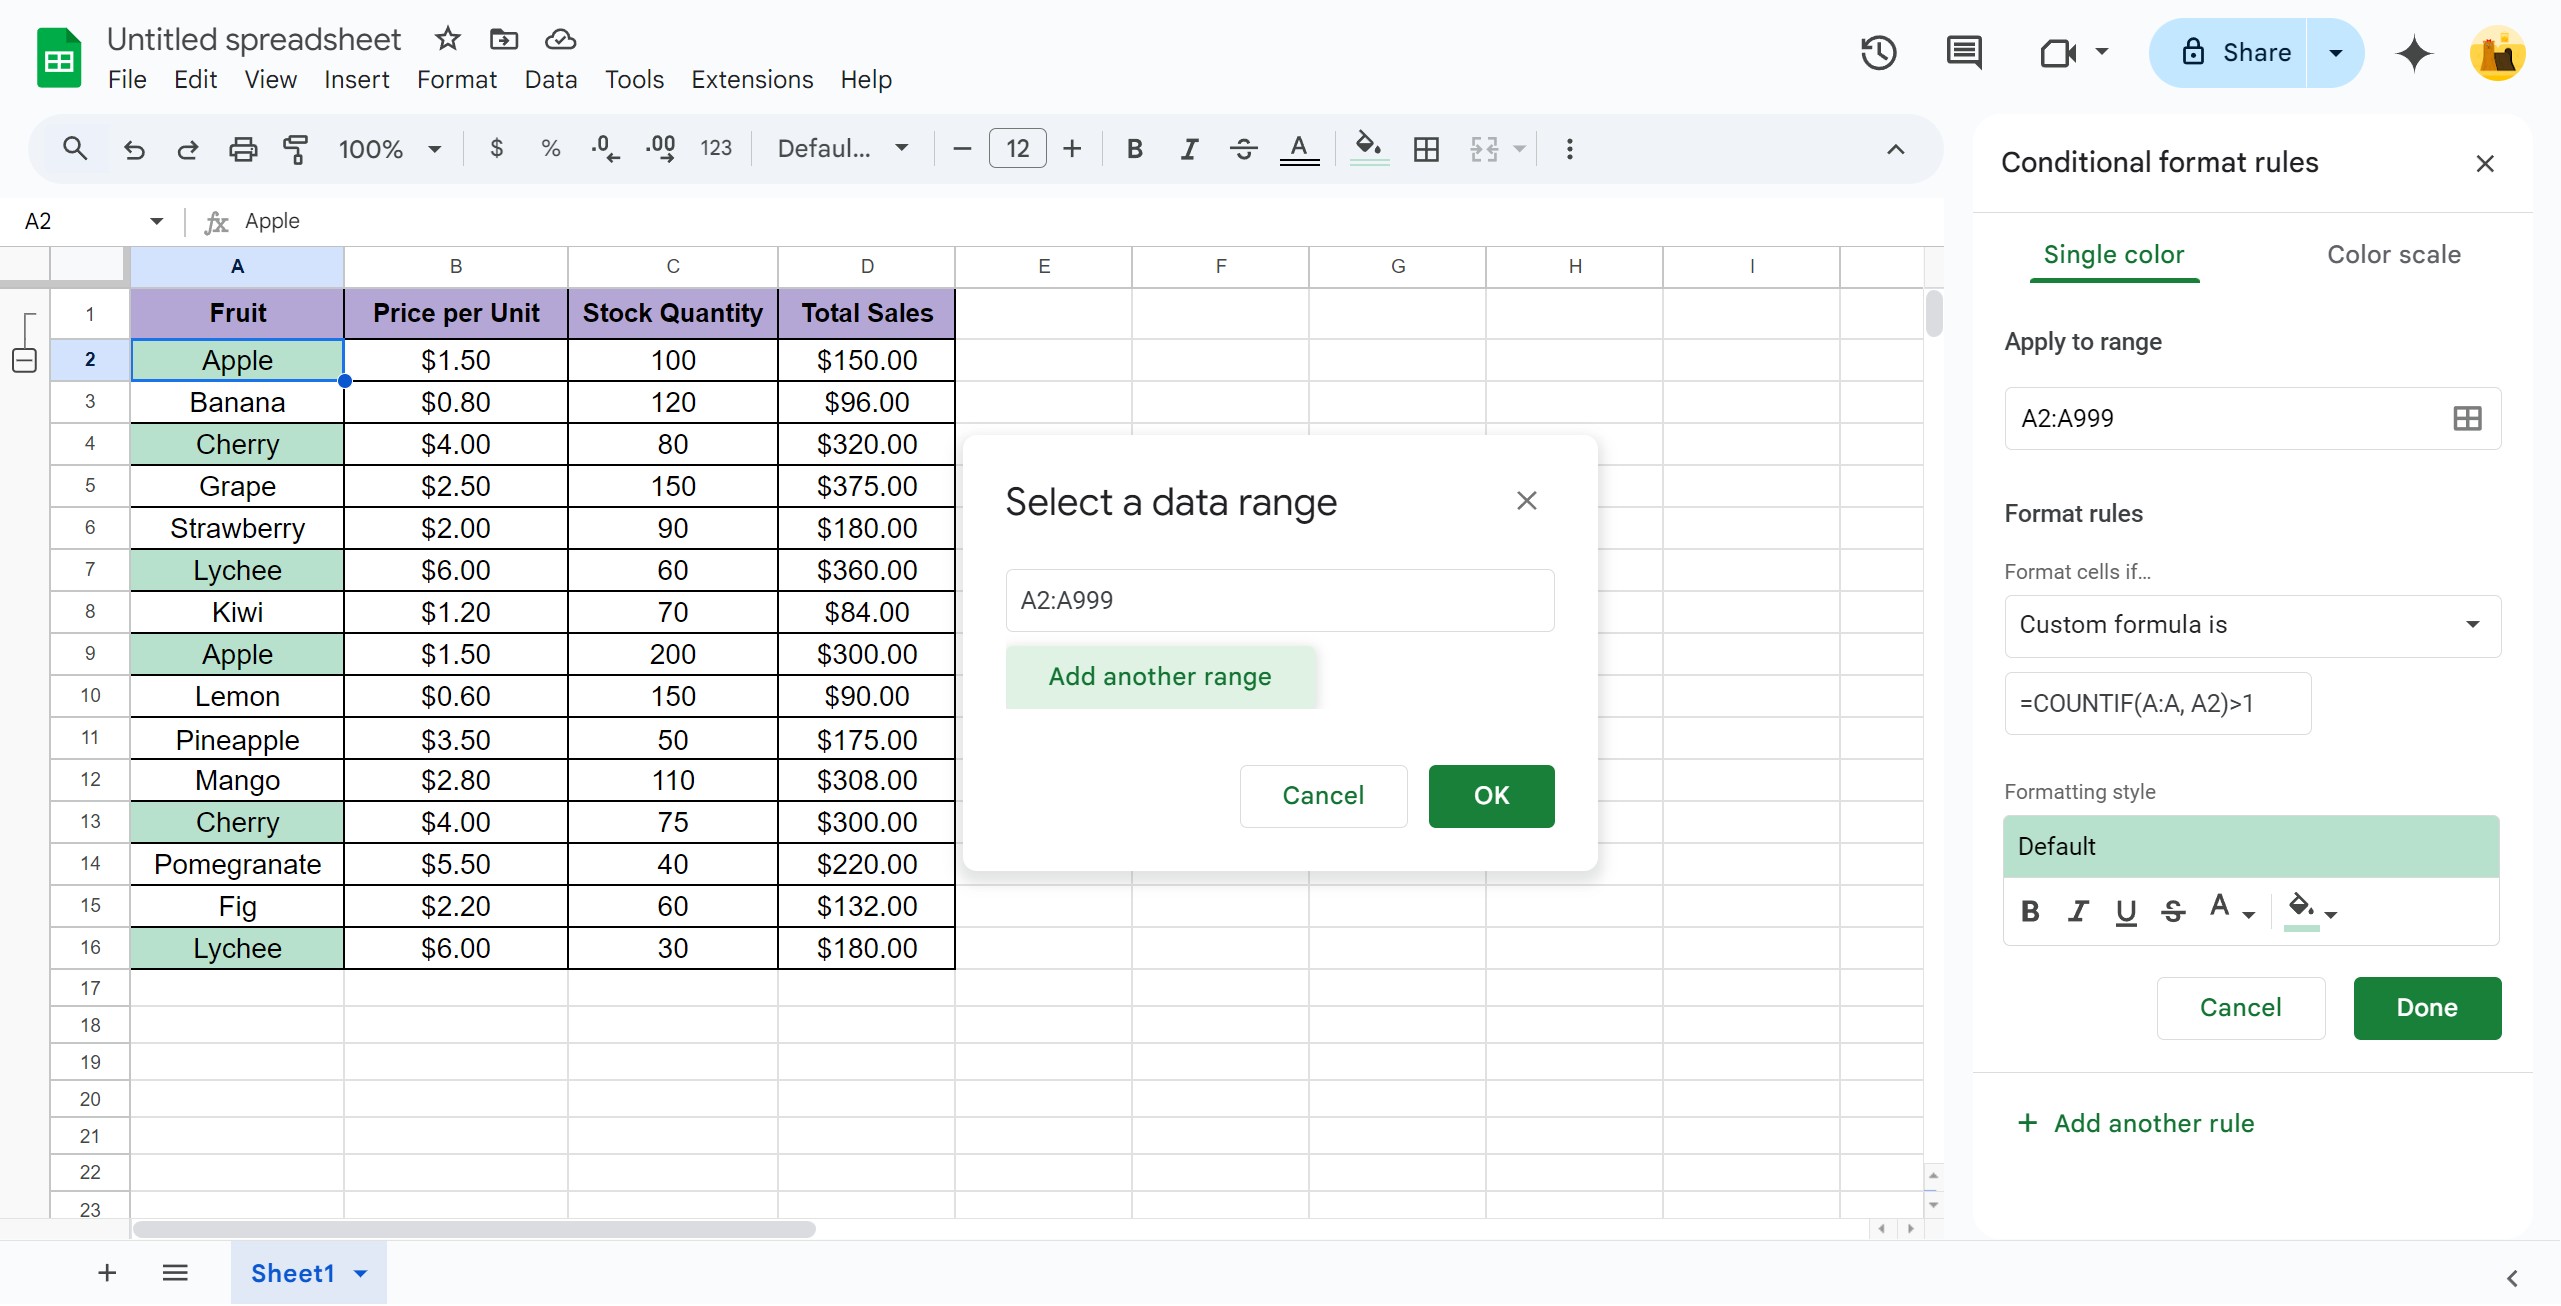Open the Data menu
2561x1306 pixels.
(551, 80)
